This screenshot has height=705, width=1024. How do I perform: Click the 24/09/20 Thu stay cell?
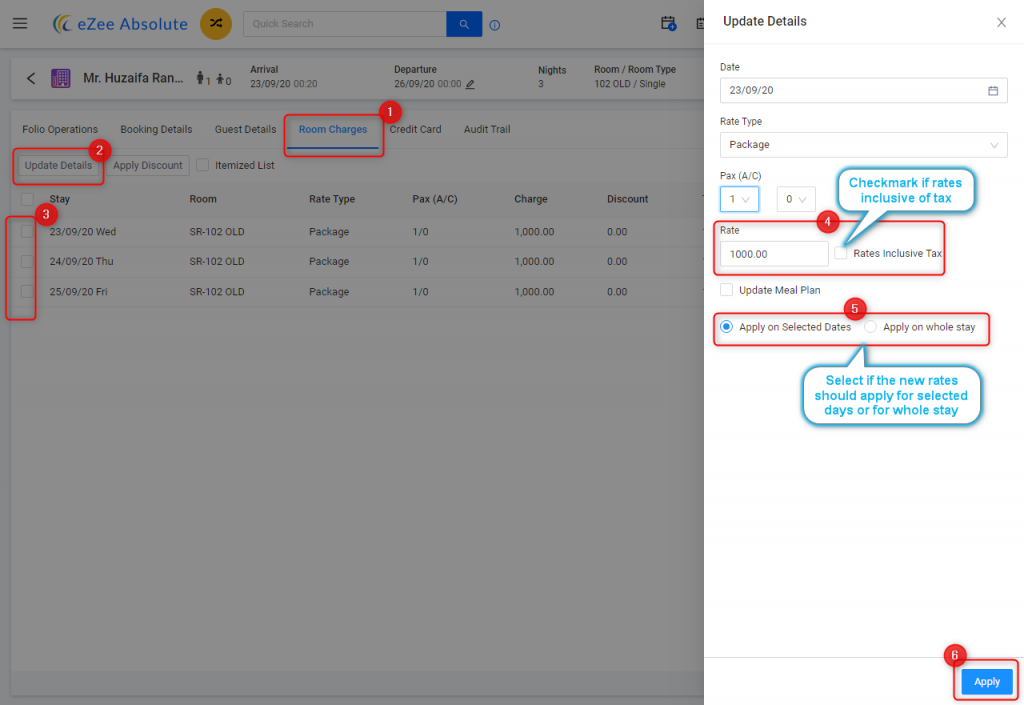pyautogui.click(x=82, y=261)
